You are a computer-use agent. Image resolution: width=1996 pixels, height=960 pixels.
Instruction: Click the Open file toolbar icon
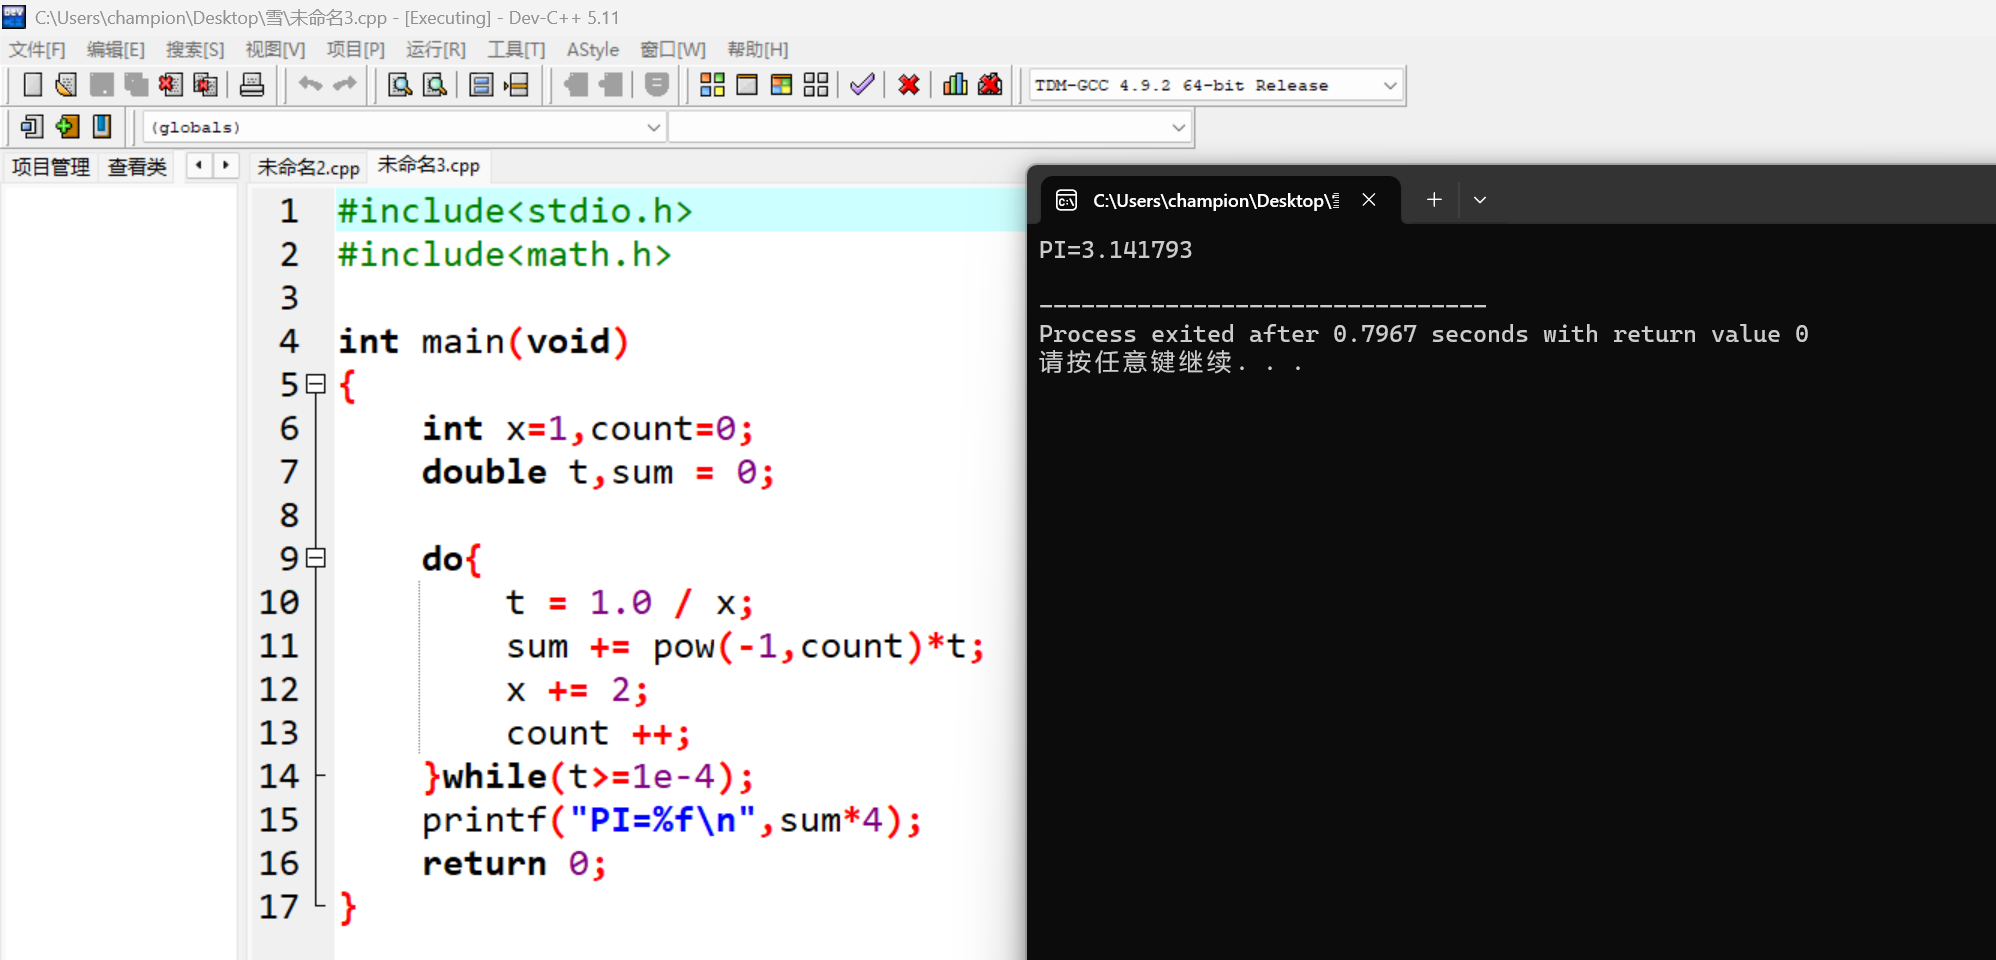(66, 85)
